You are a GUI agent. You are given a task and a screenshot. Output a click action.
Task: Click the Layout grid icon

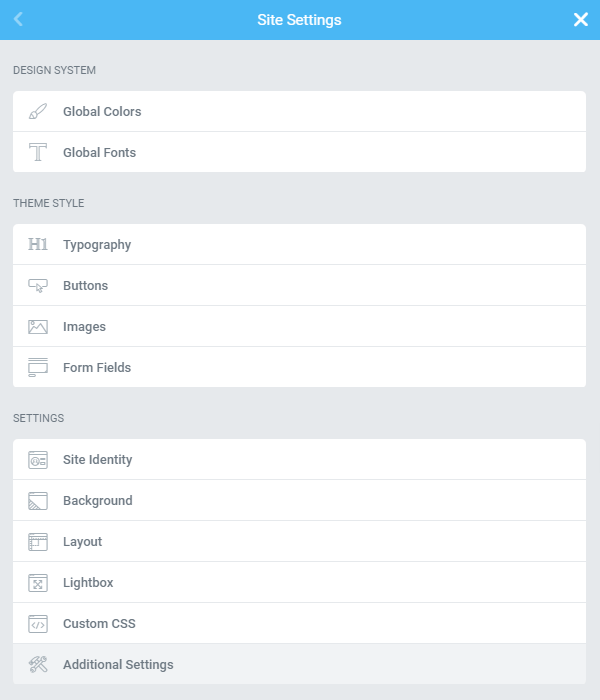38,542
